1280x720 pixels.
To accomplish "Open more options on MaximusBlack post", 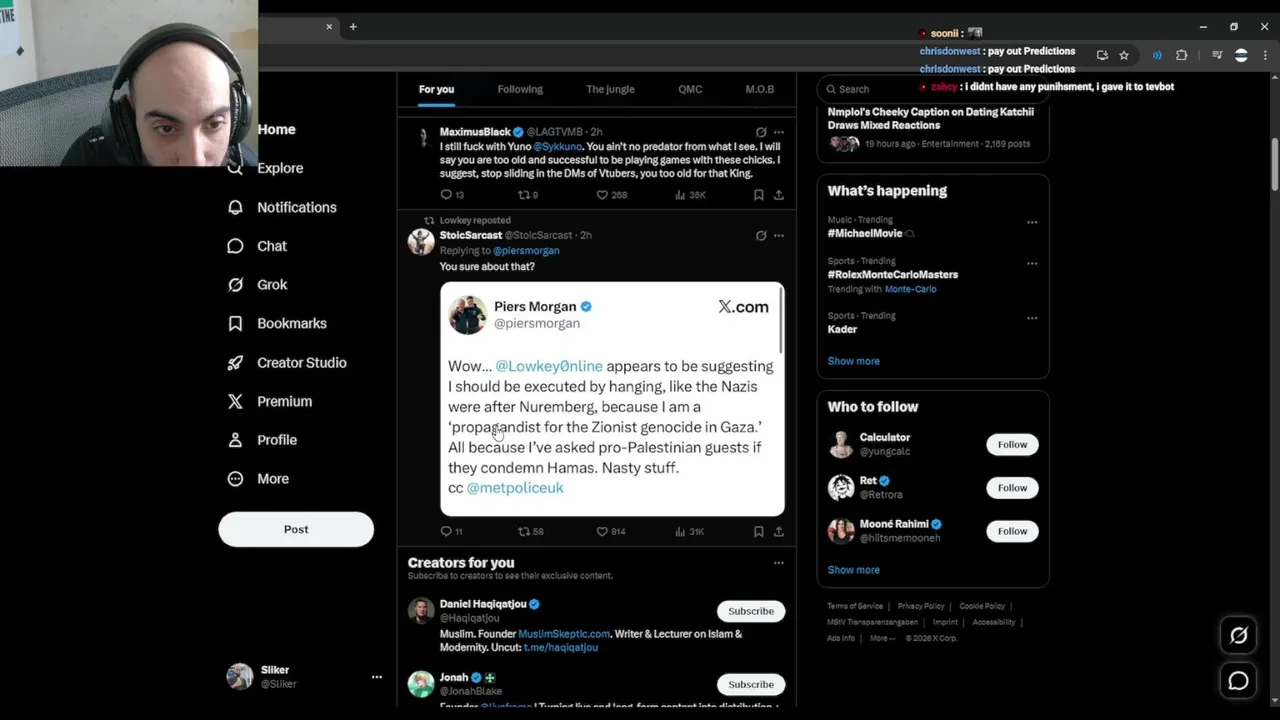I will tap(779, 132).
